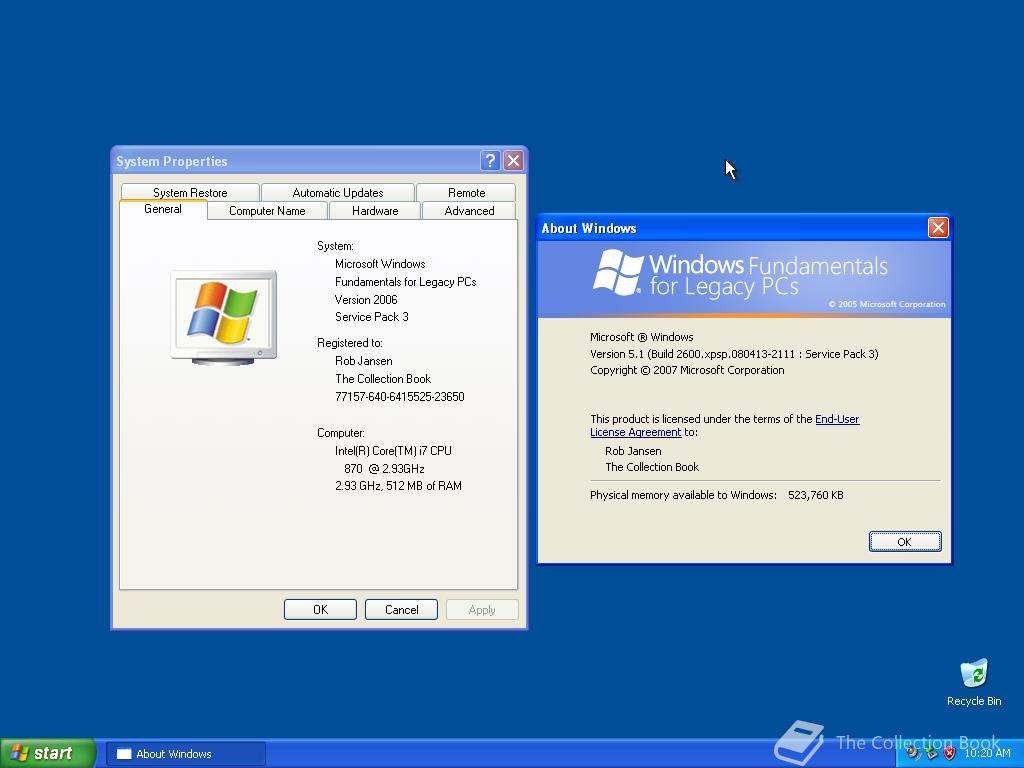This screenshot has width=1024, height=768.
Task: Click 'Microsoft ® Windows' in About Windows
Action: click(x=641, y=337)
